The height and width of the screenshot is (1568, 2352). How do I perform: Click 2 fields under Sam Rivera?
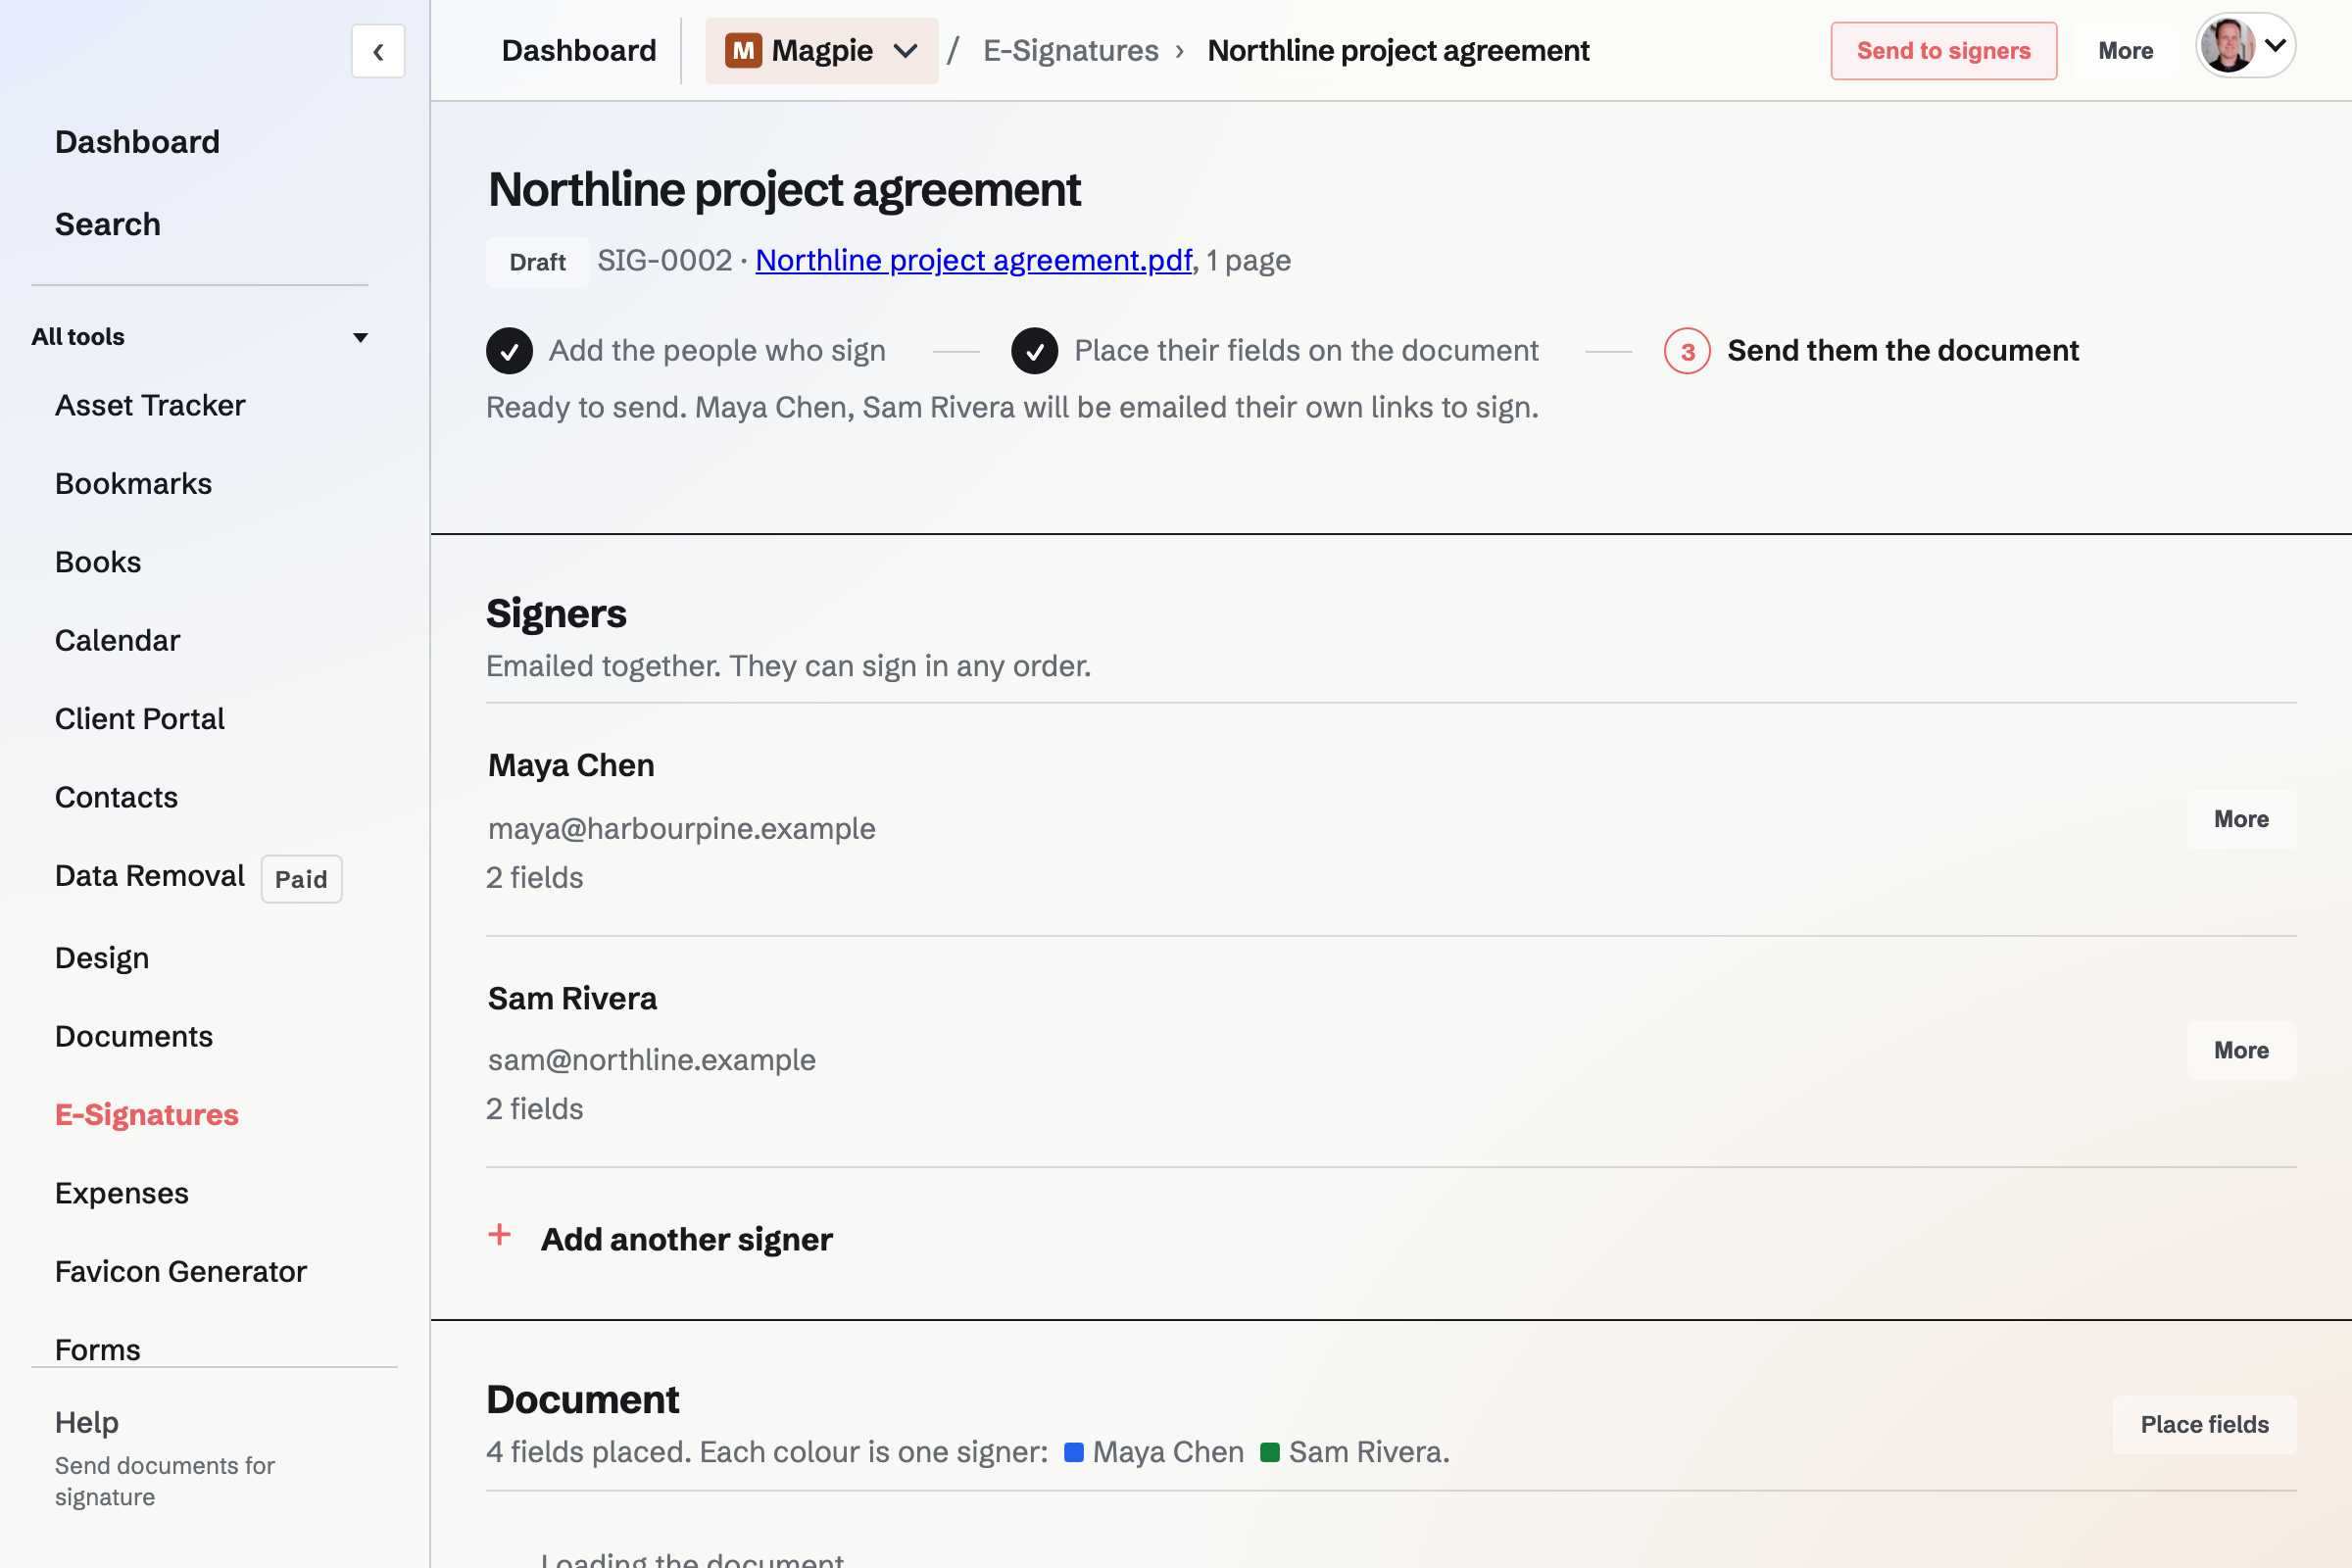(x=534, y=1109)
